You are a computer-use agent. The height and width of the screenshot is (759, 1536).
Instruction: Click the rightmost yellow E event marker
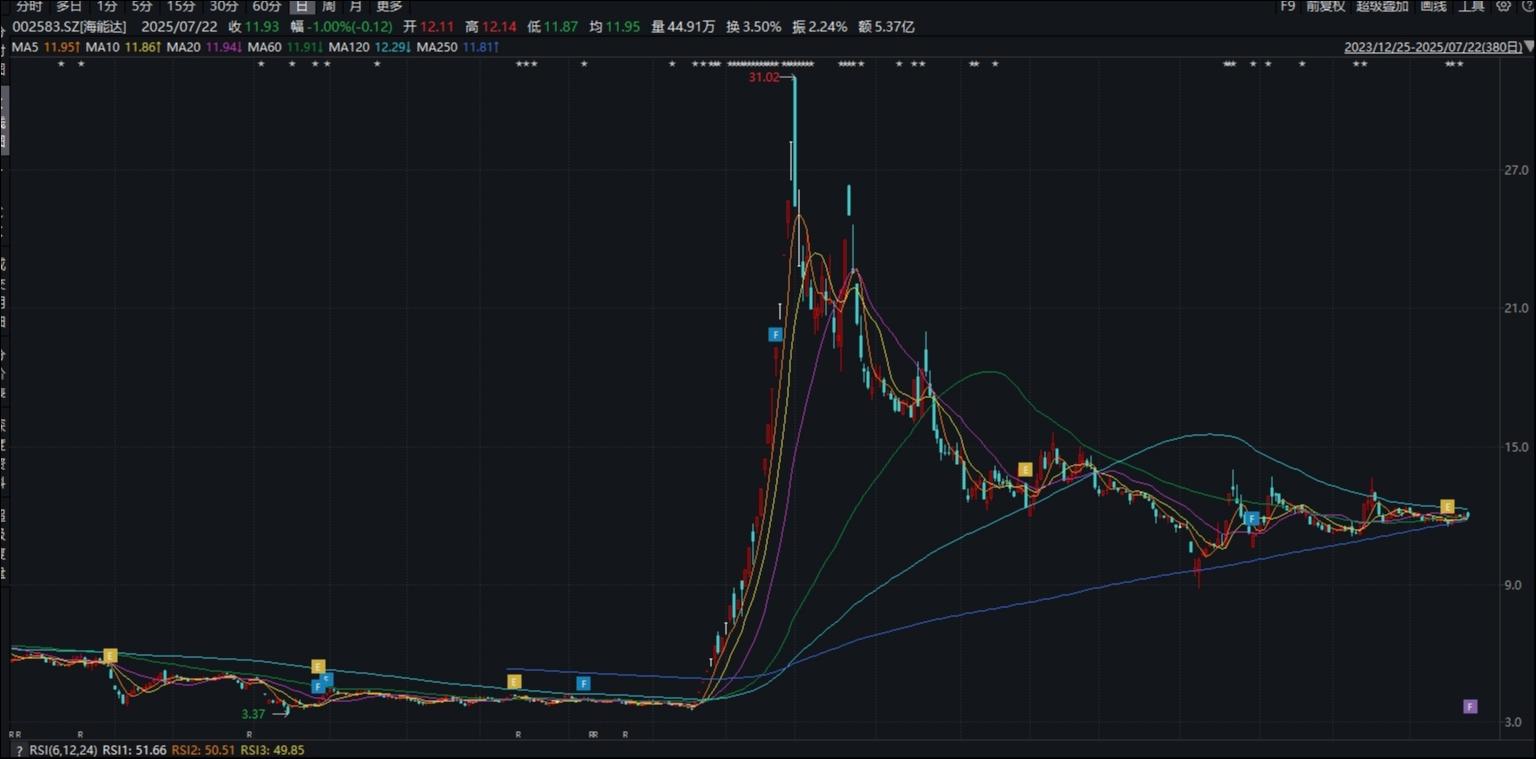(x=1447, y=507)
